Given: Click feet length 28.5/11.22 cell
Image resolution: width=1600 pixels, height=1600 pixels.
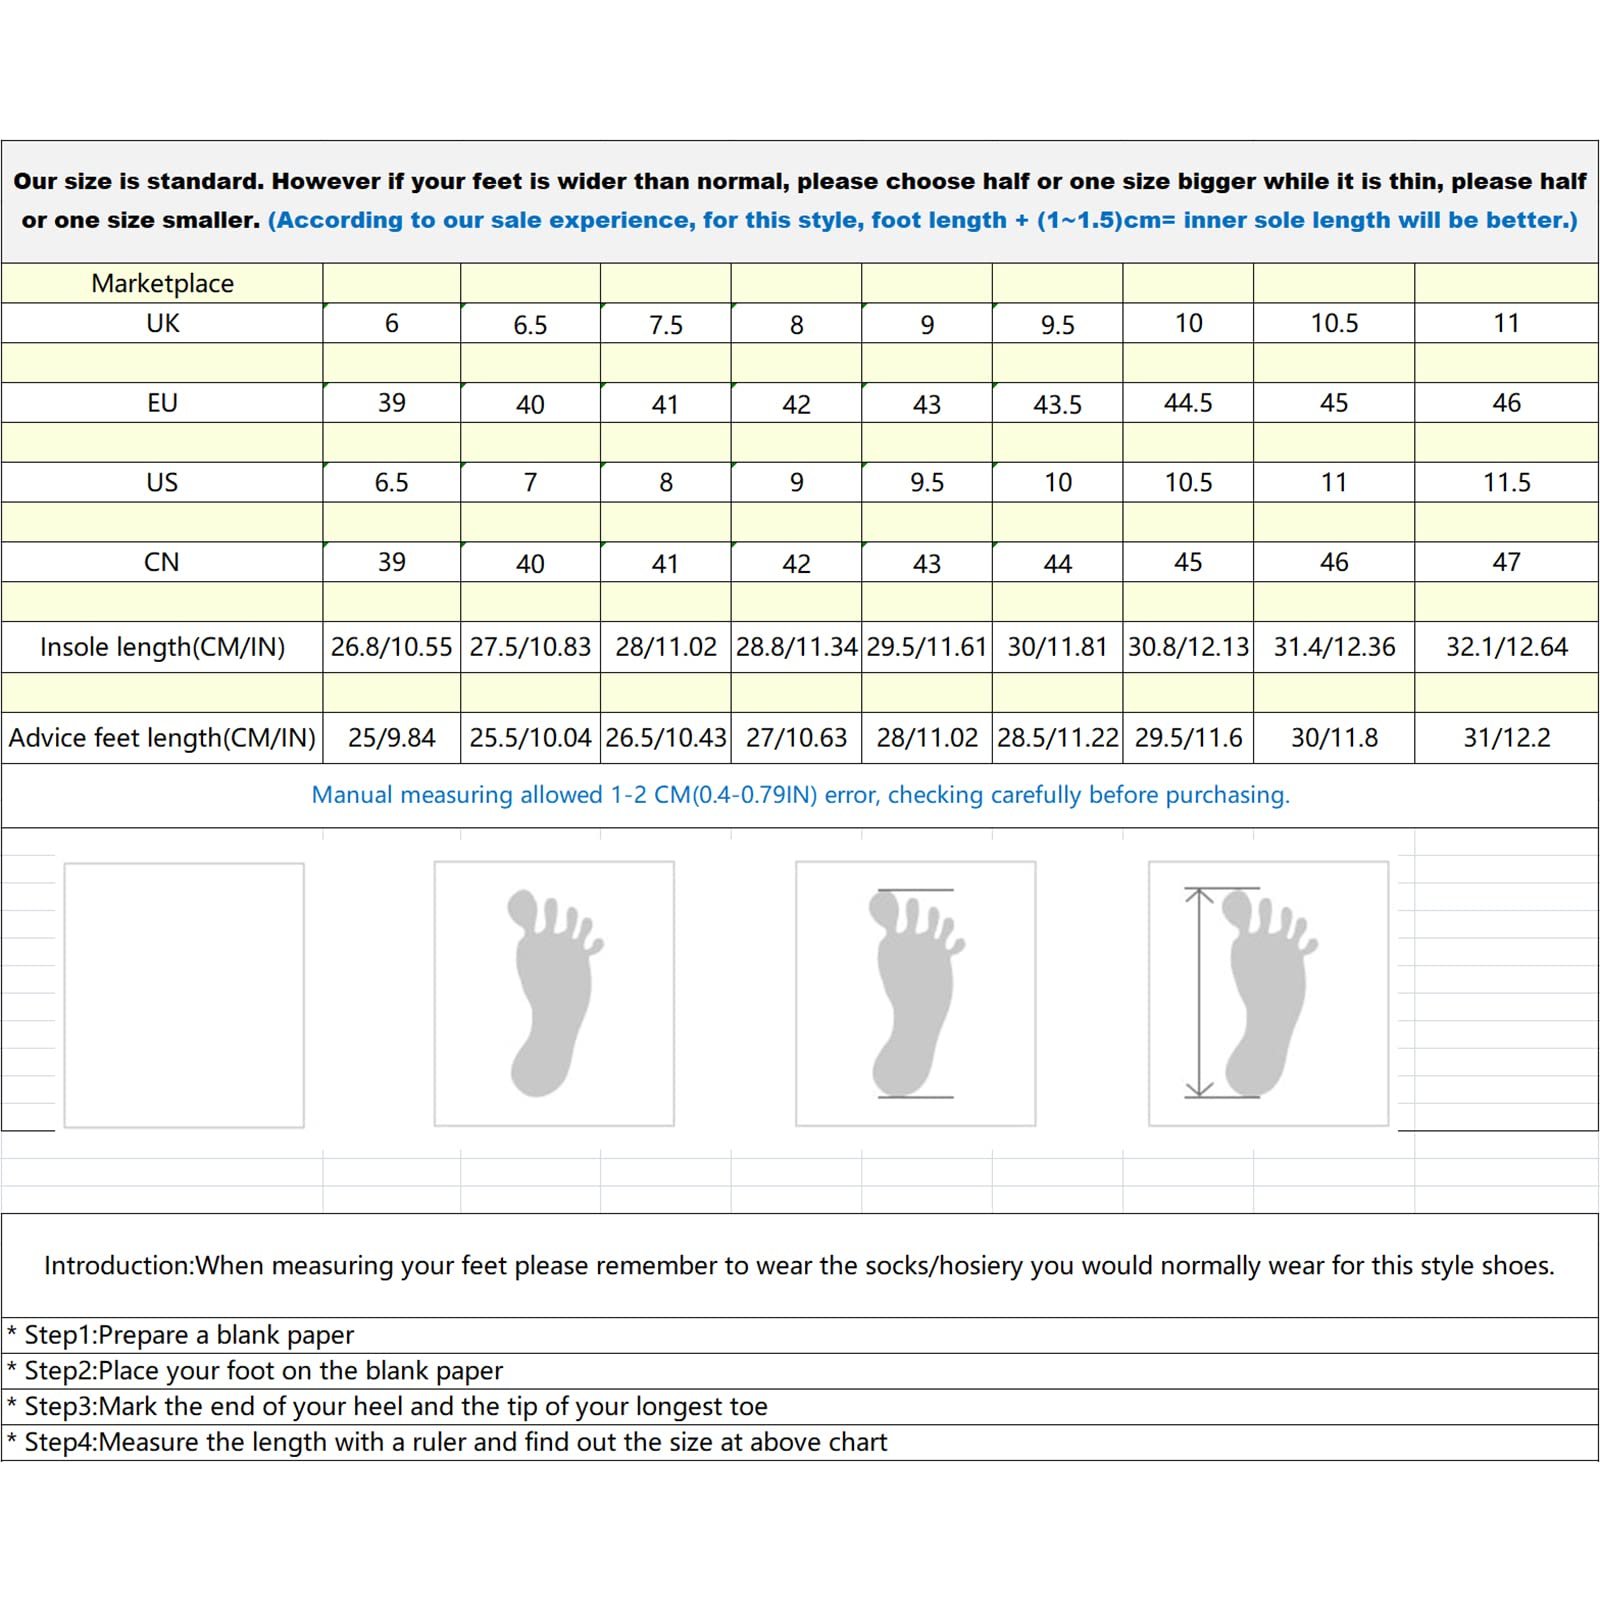Looking at the screenshot, I should [1058, 738].
